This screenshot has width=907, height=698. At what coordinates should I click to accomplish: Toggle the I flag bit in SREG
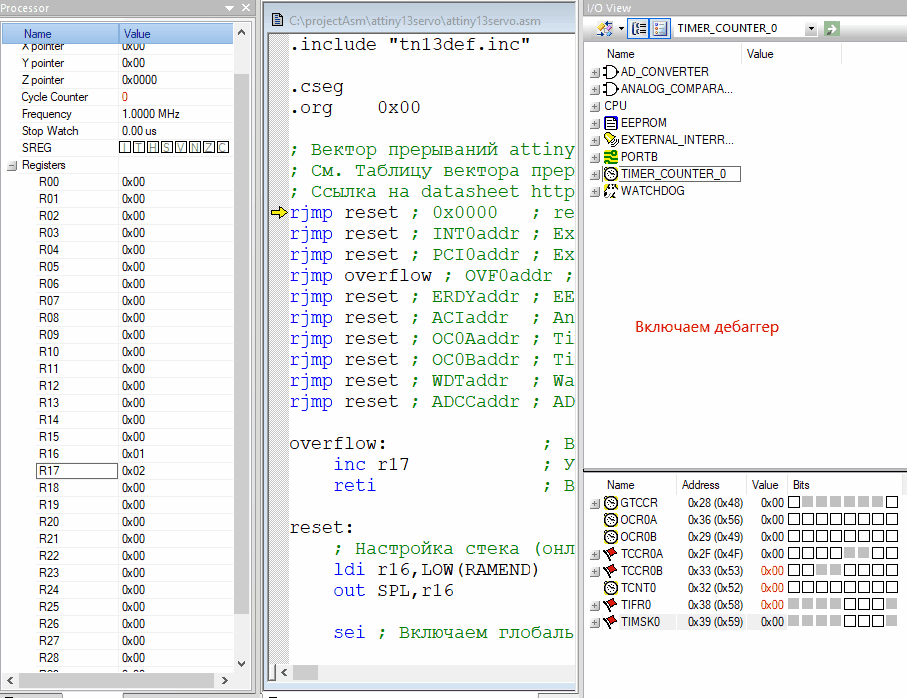click(x=125, y=148)
